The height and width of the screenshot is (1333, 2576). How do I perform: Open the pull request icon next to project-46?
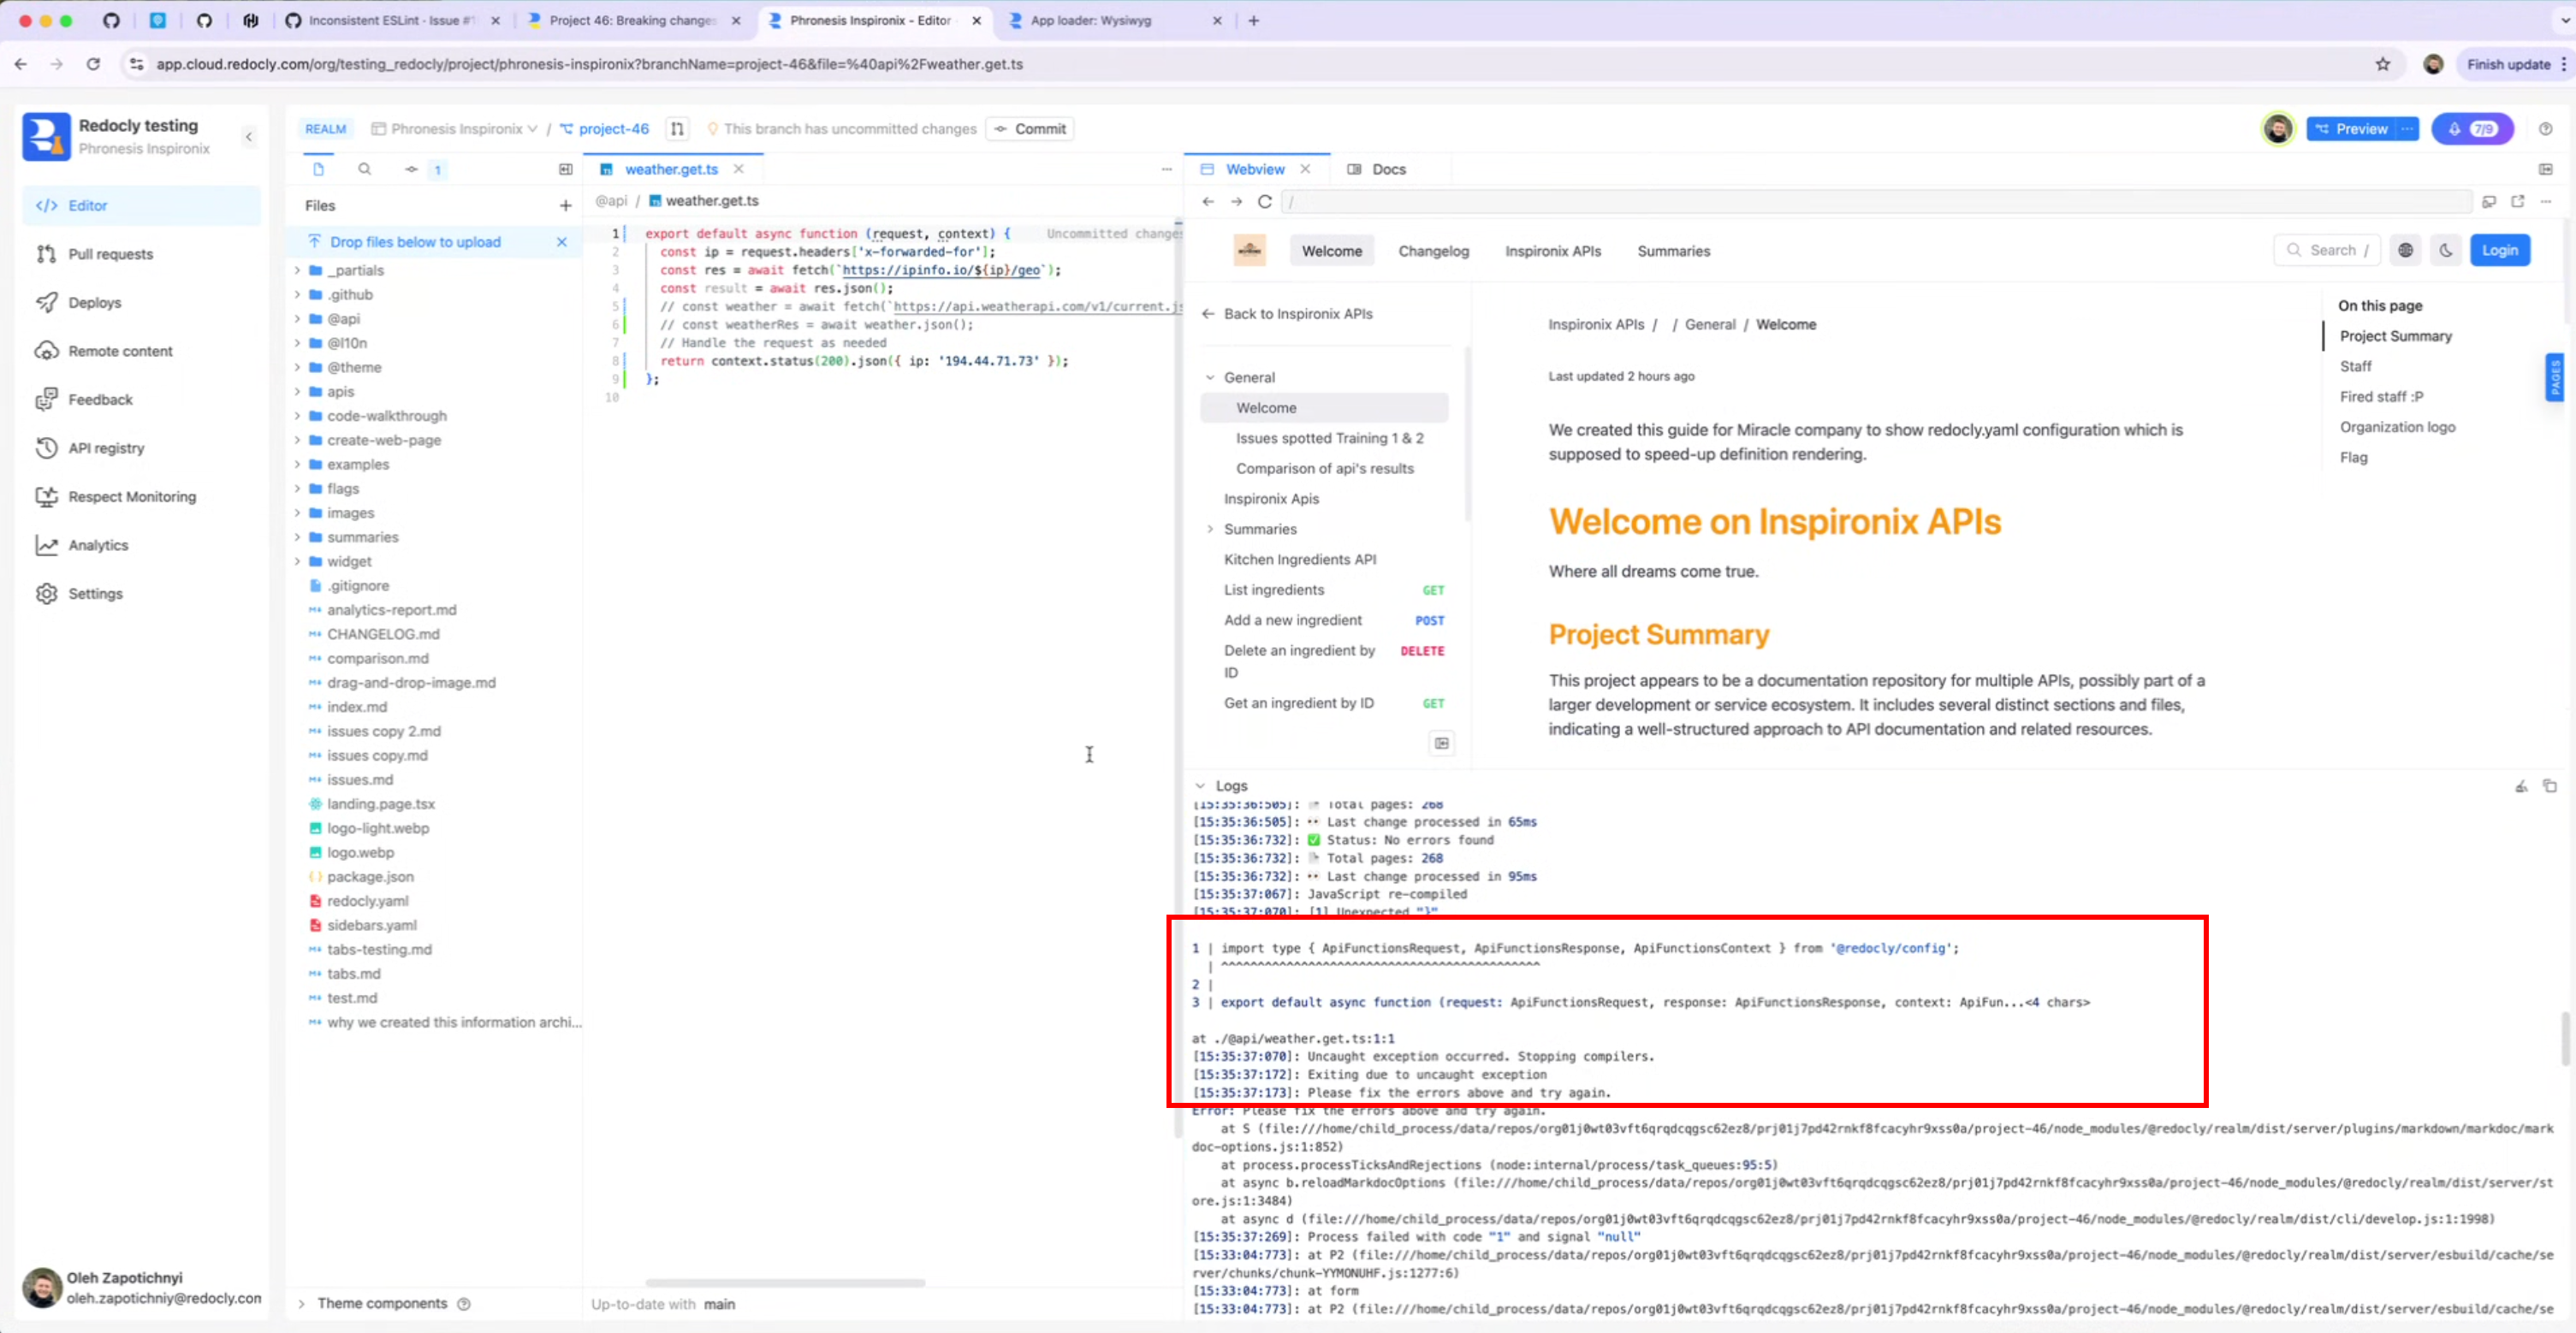coord(677,128)
